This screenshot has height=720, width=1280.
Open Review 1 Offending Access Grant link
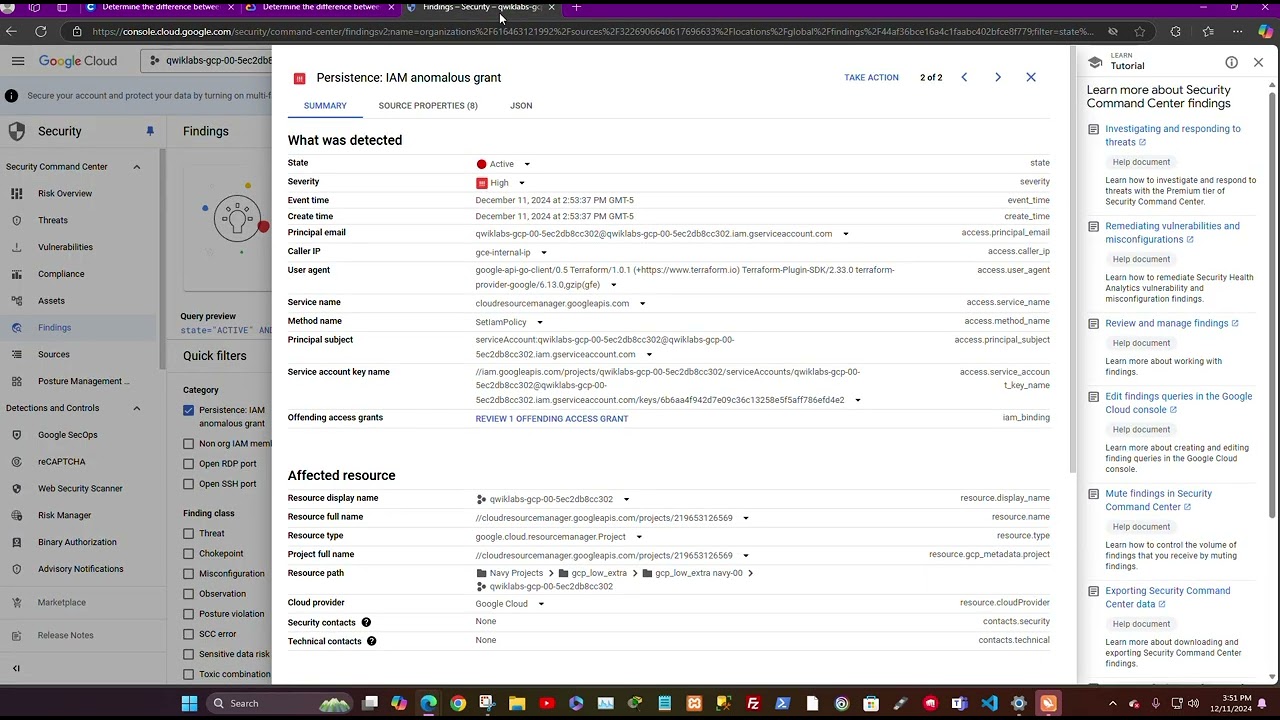[x=552, y=419]
